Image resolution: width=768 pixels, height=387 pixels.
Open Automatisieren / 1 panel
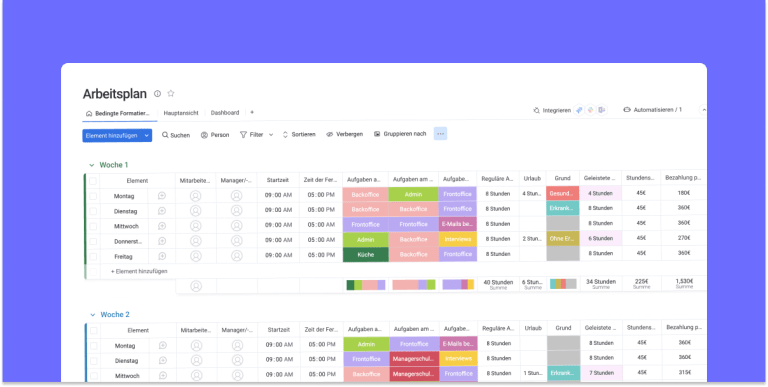pos(652,110)
